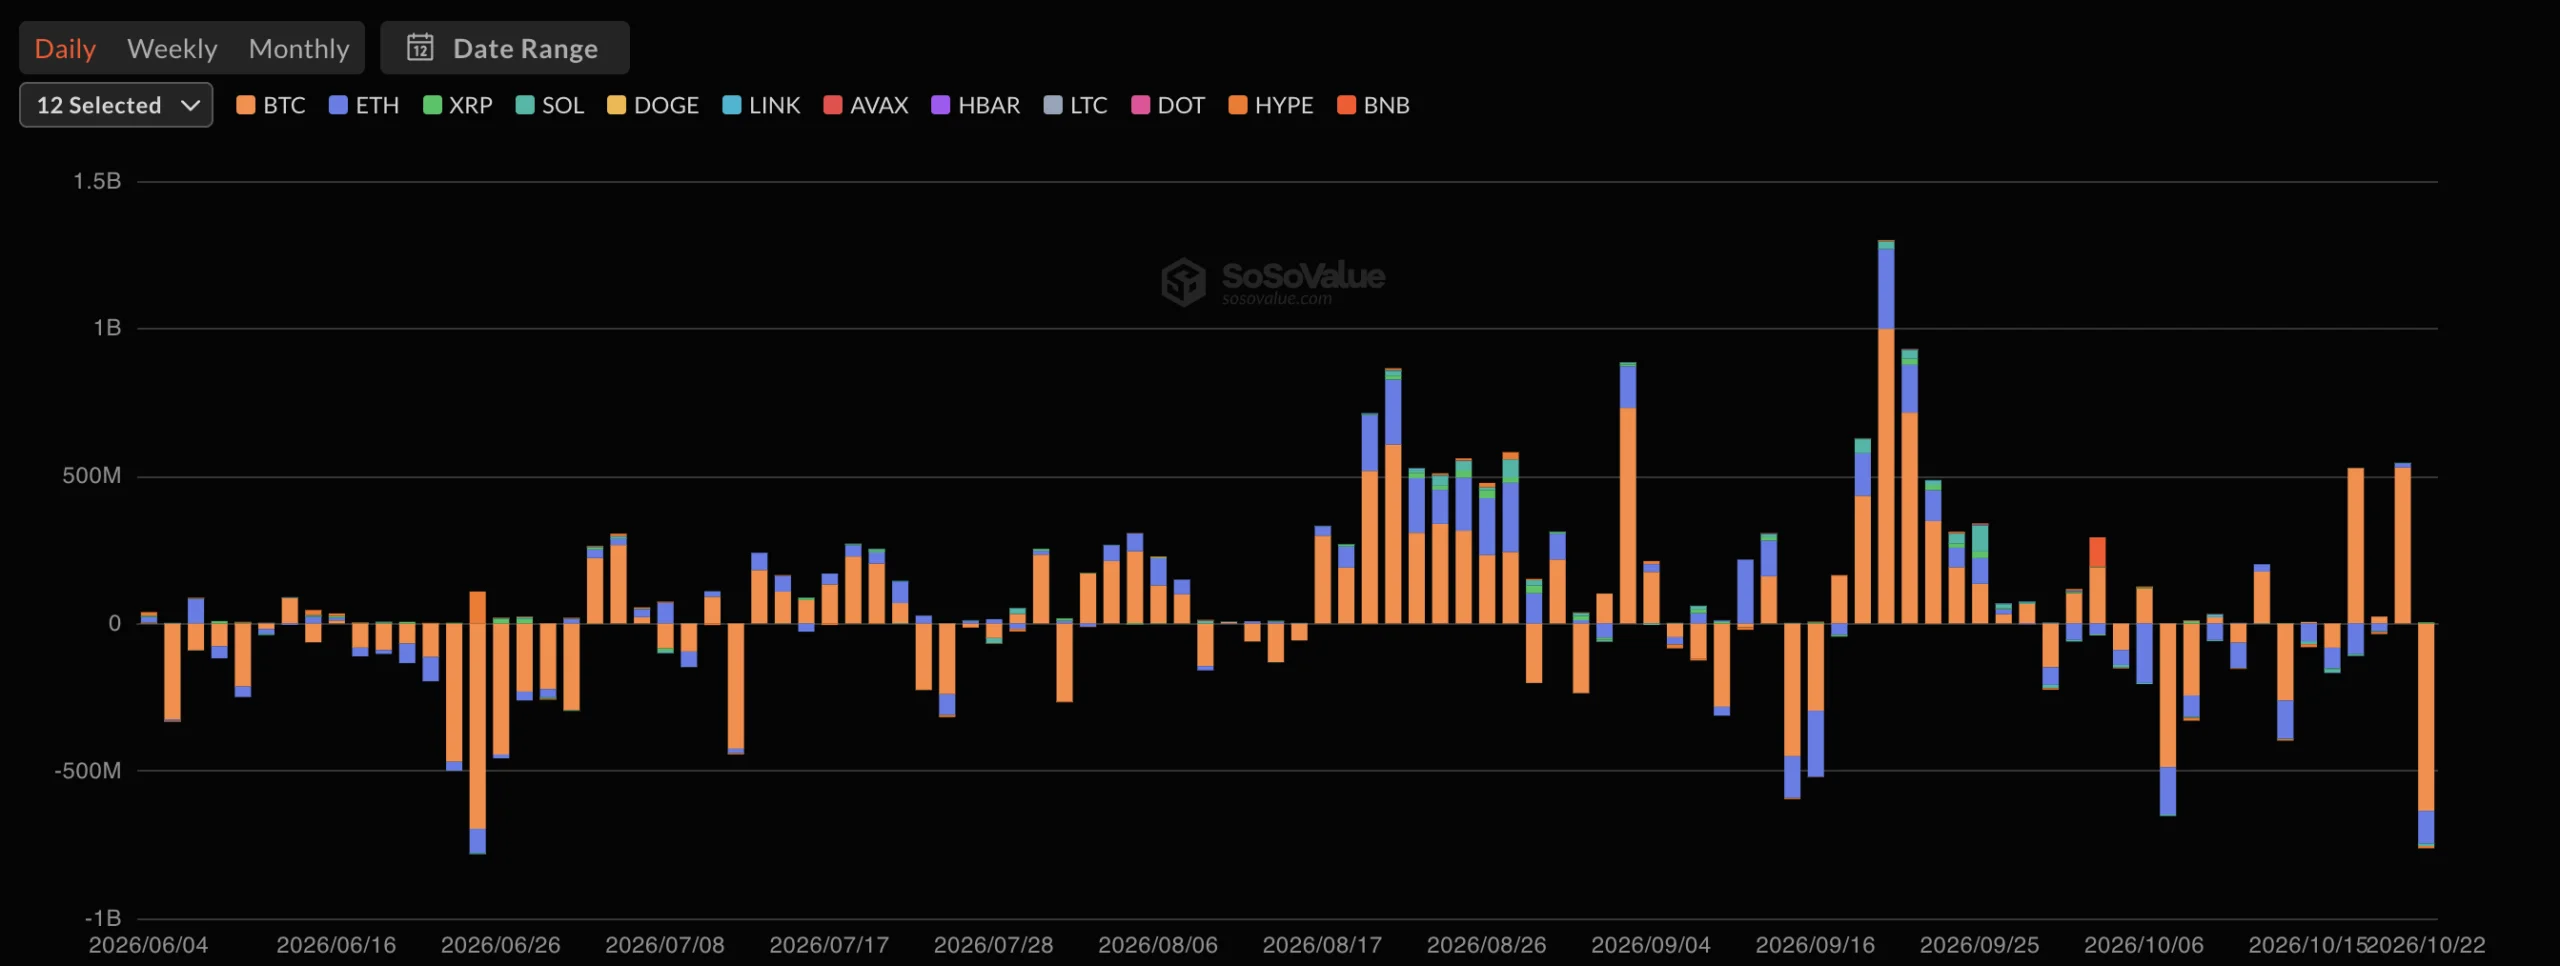
Task: Toggle XRP series in legend
Action: (x=458, y=105)
